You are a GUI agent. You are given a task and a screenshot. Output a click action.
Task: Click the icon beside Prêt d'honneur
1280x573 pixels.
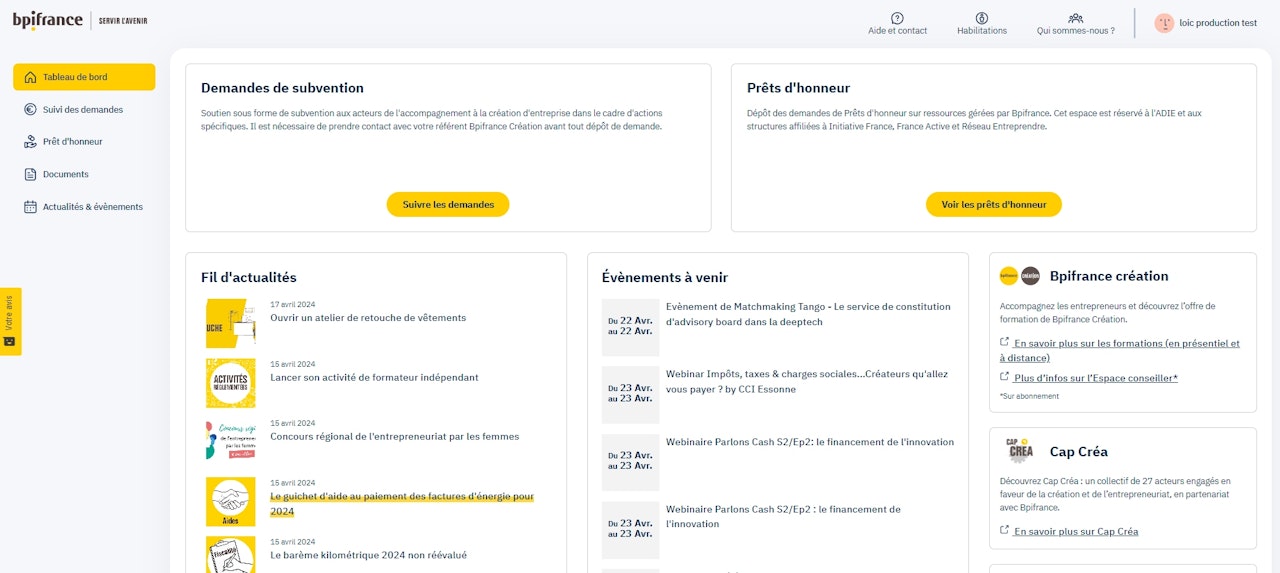pos(30,142)
